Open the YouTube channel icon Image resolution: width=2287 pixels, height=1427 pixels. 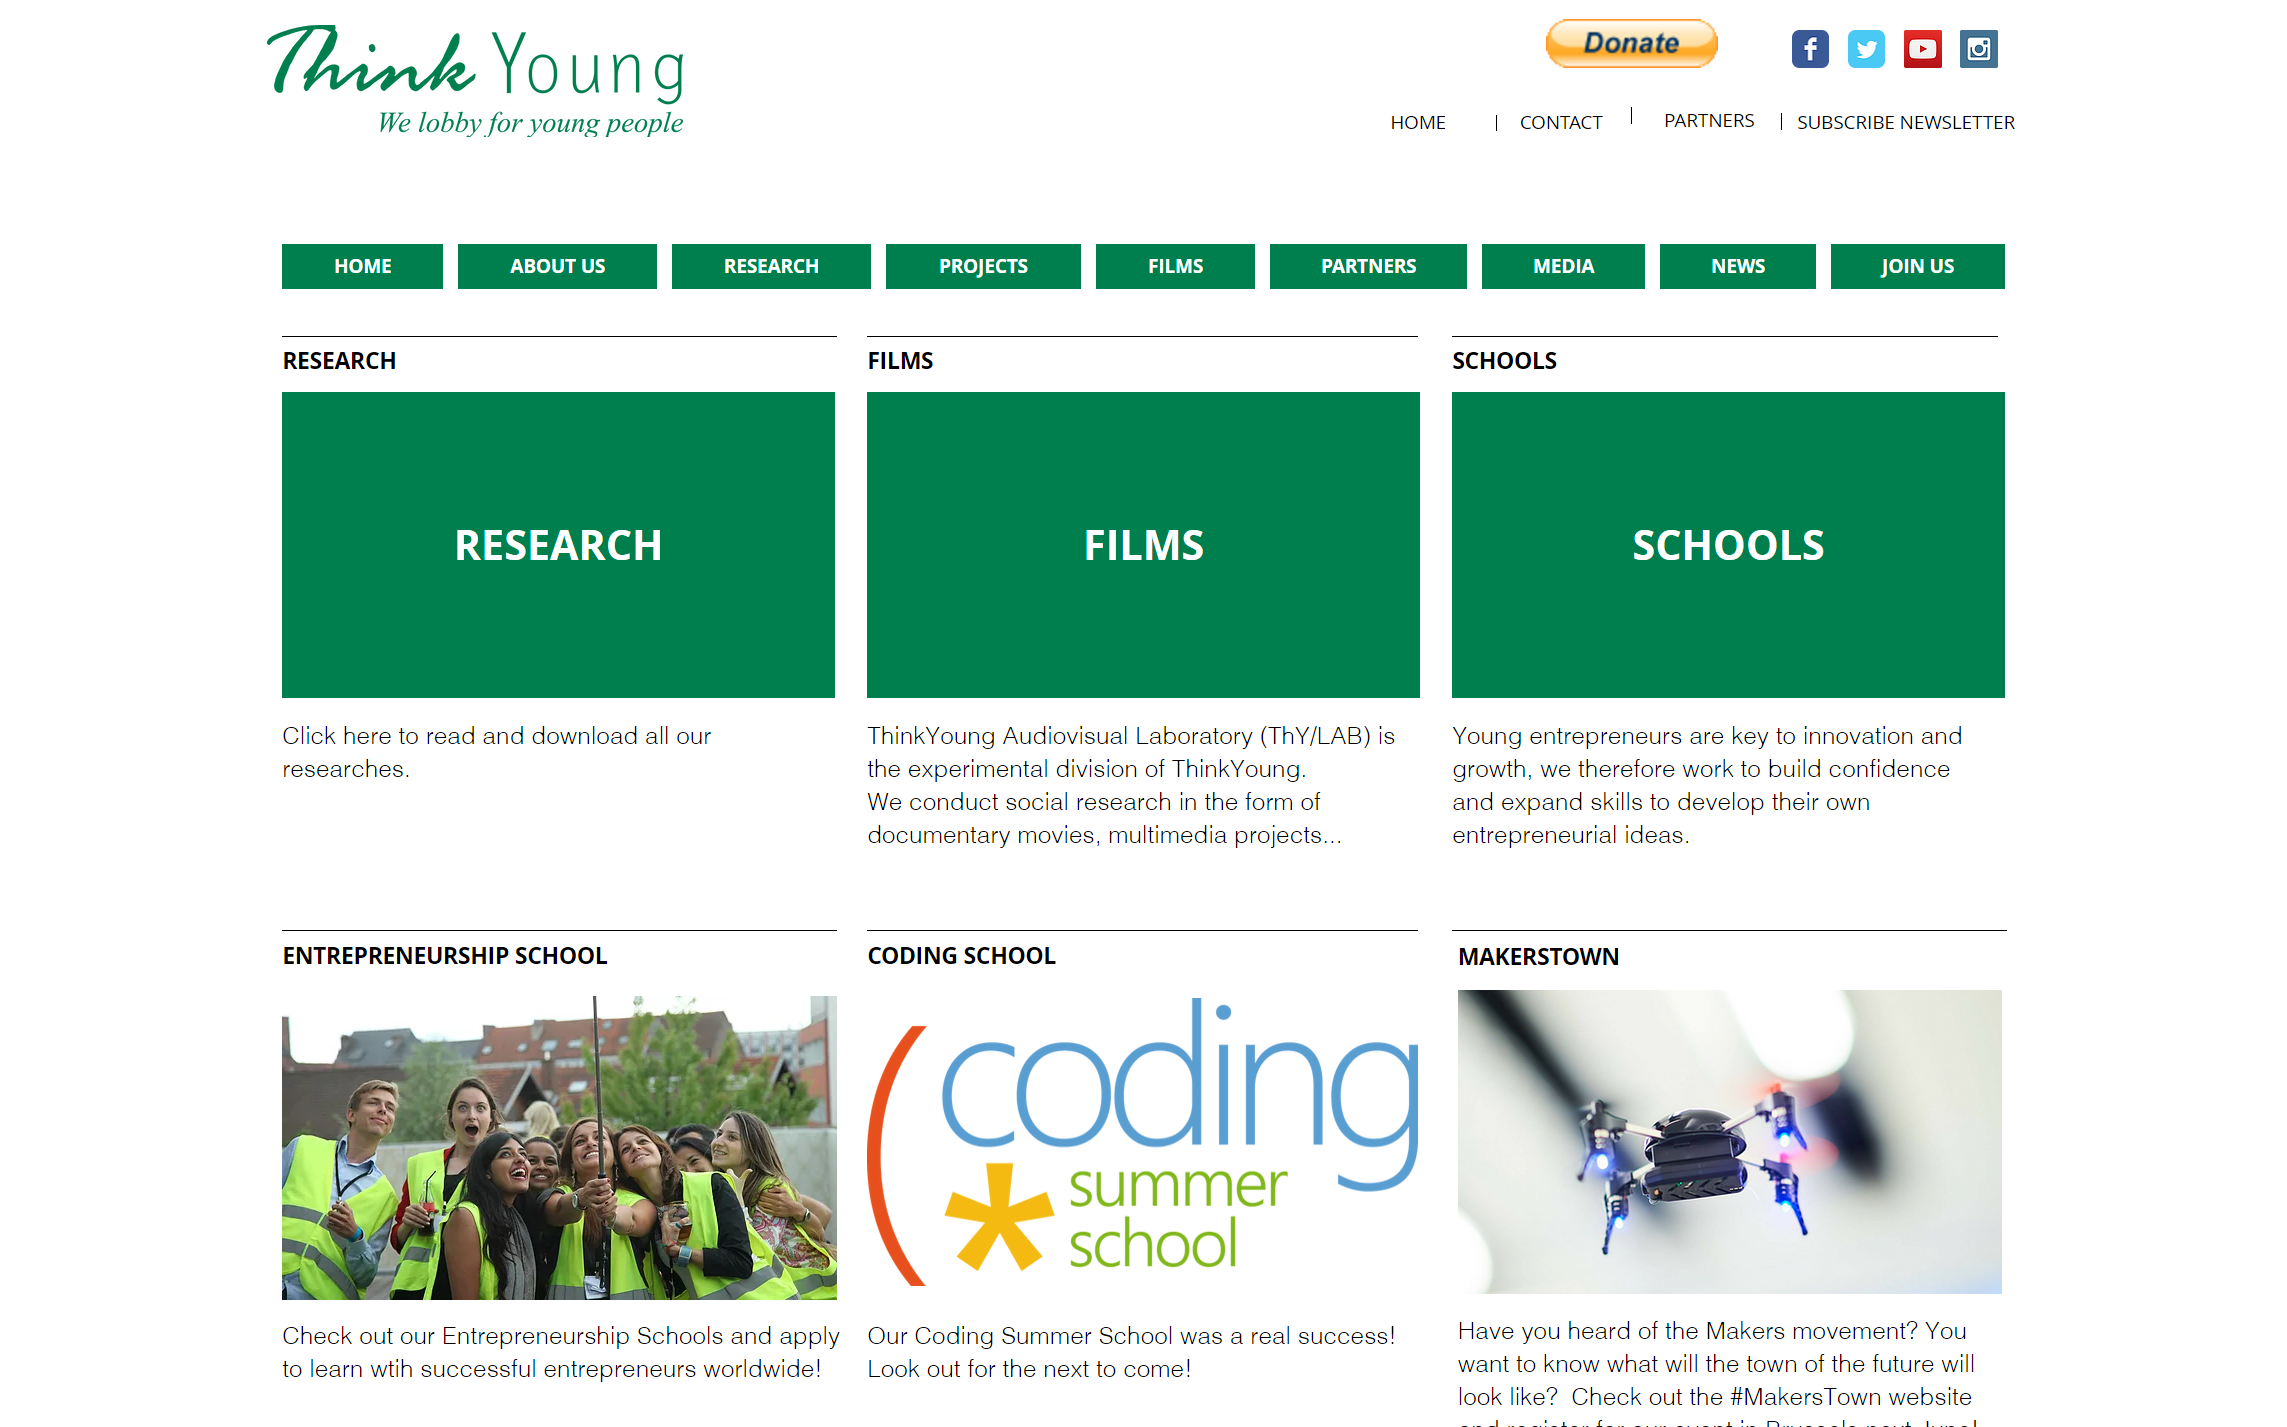[1922, 49]
